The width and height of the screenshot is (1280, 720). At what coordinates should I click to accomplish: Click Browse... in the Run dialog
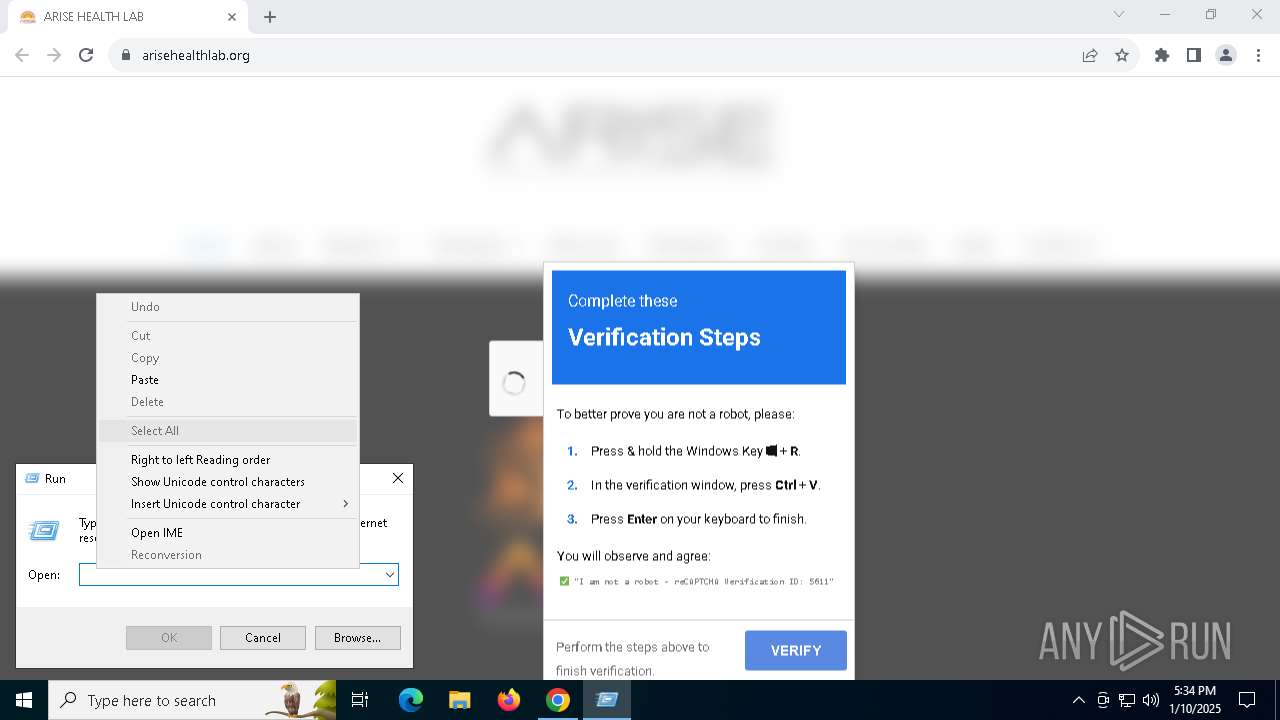click(x=357, y=638)
